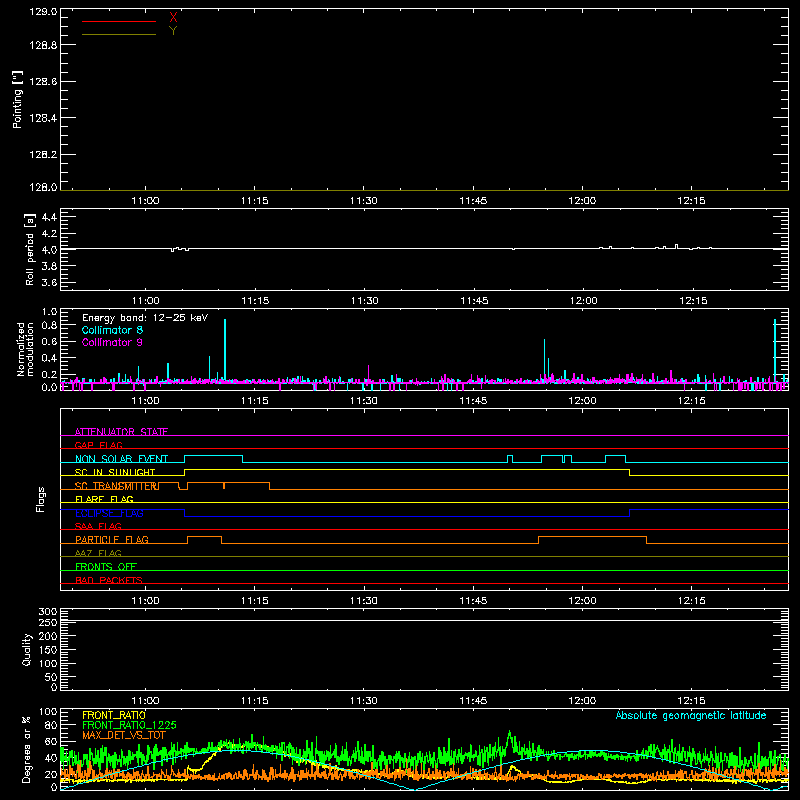Click the FRONT_RATIO_1225 peak near 11:50
The image size is (800, 800).
tap(509, 736)
